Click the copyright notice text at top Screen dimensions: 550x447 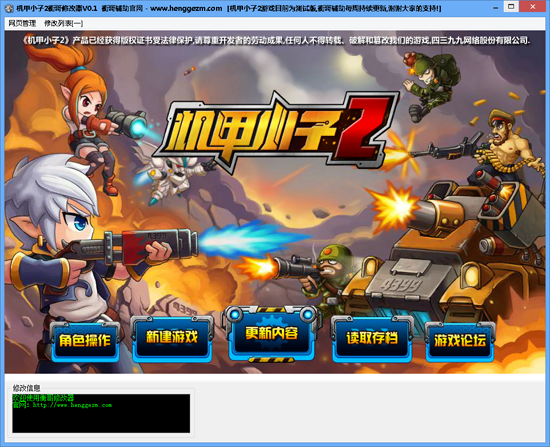click(276, 41)
